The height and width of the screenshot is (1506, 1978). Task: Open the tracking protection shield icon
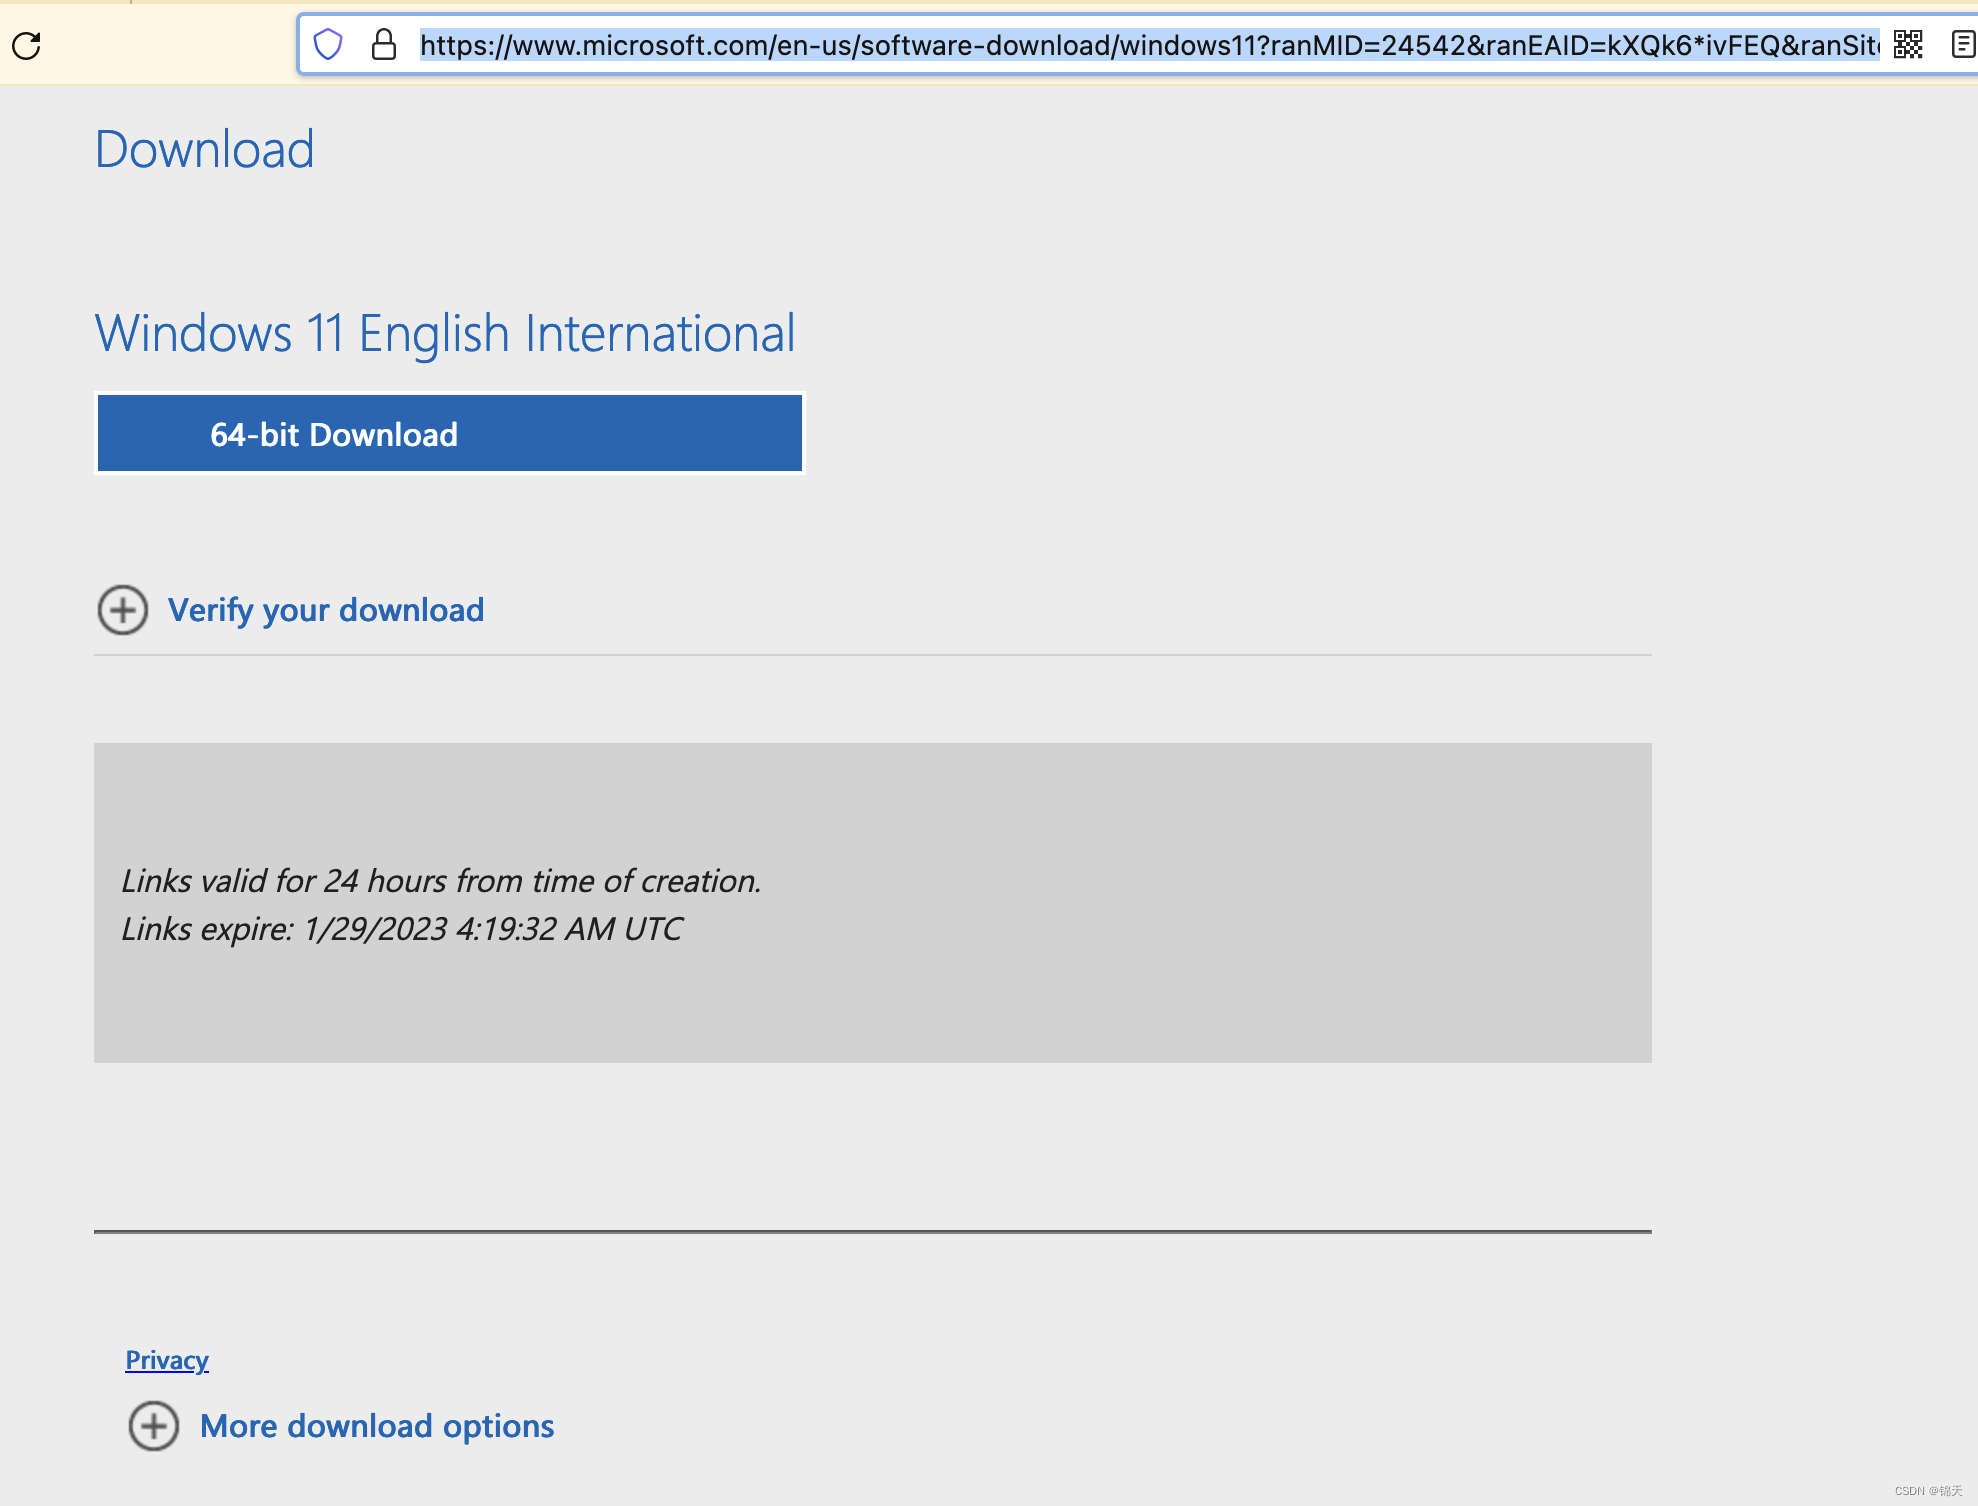(x=328, y=45)
